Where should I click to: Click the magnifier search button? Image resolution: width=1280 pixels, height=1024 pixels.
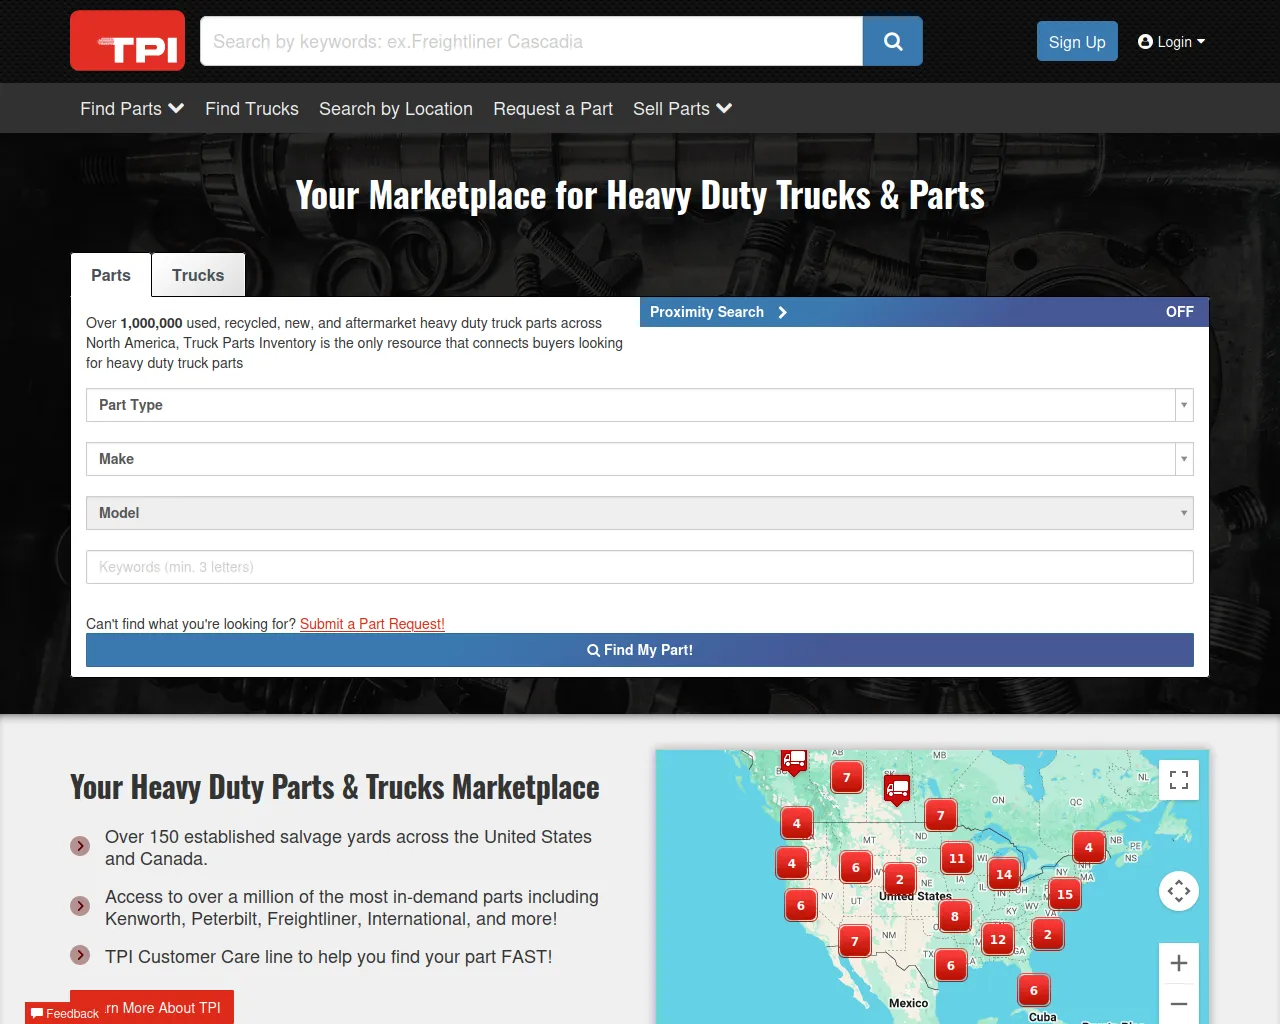pos(893,41)
